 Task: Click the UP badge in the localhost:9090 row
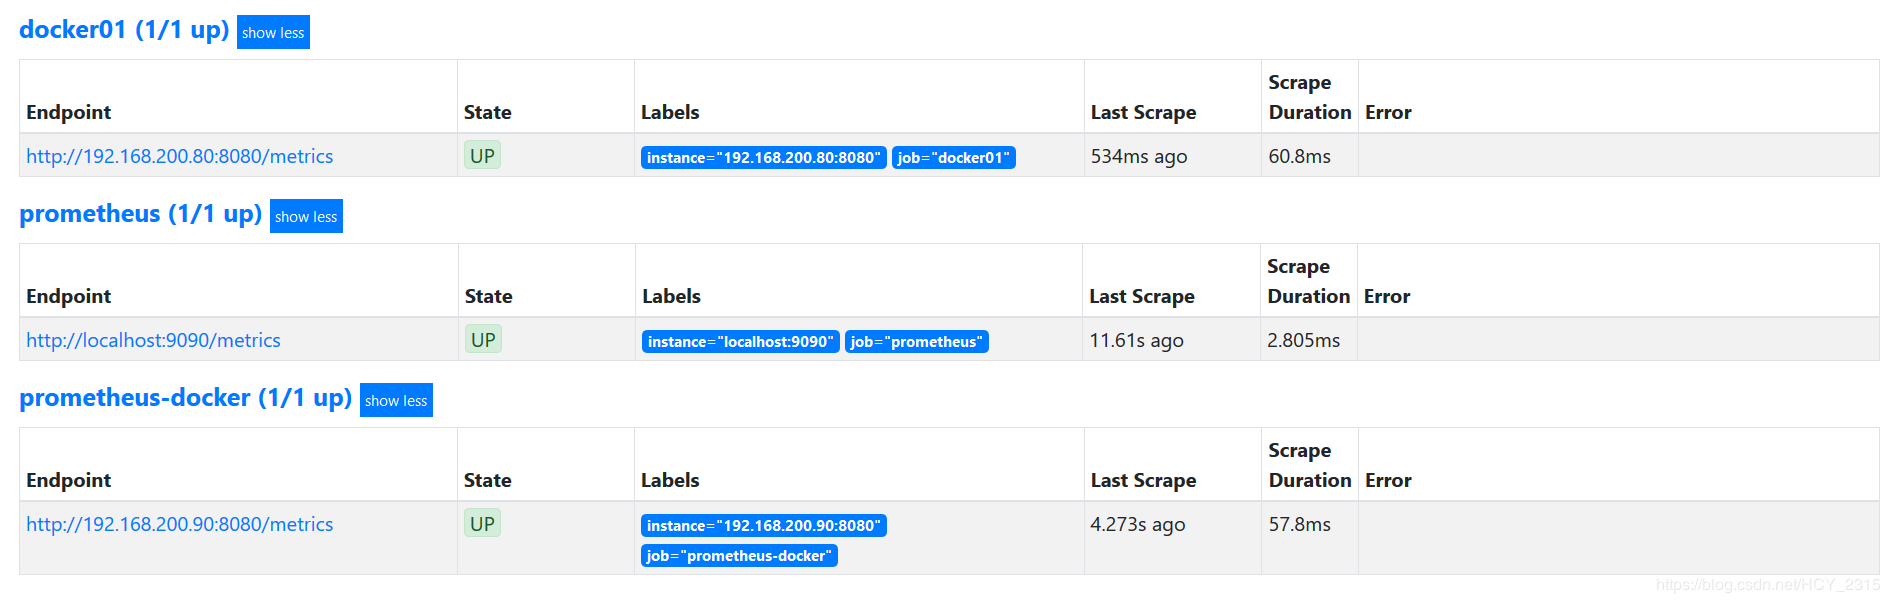click(x=483, y=340)
